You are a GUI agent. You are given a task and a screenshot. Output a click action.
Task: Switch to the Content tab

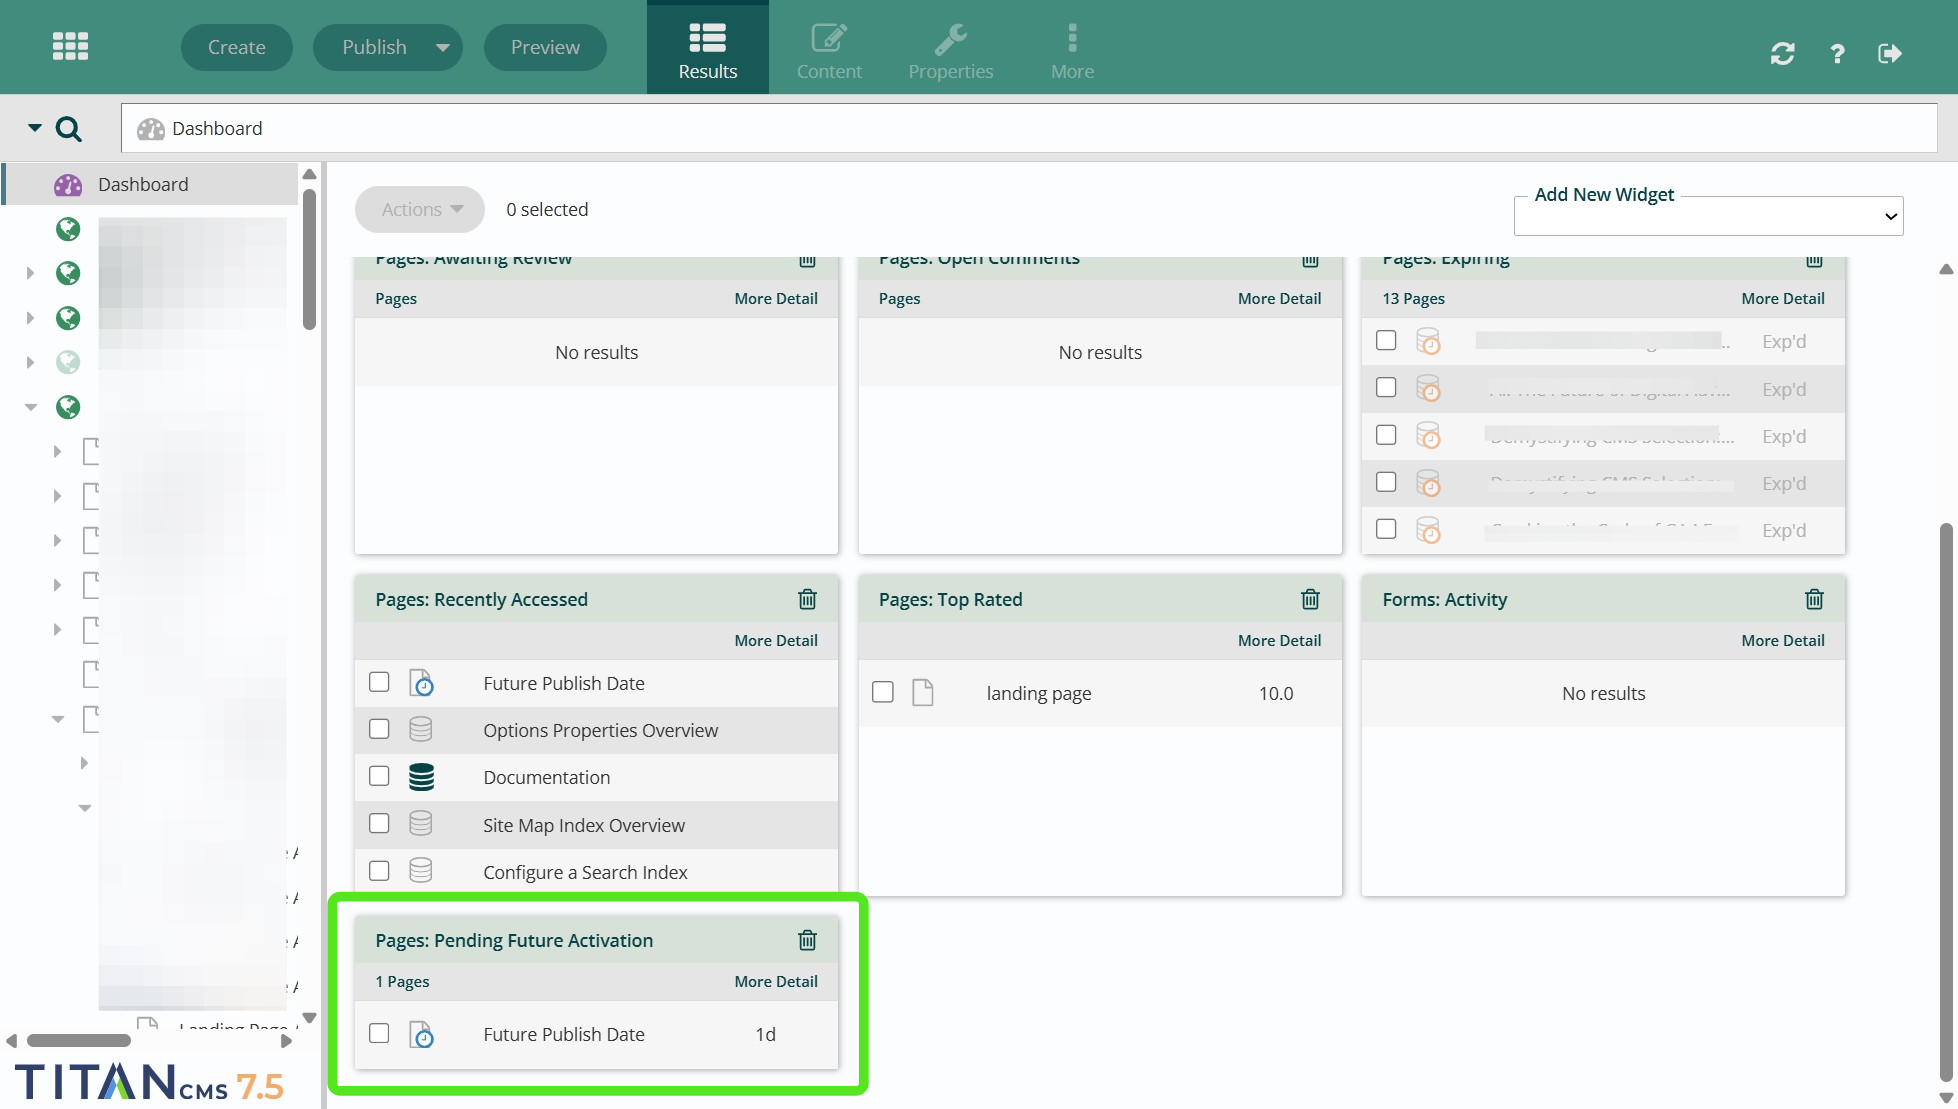pos(829,48)
